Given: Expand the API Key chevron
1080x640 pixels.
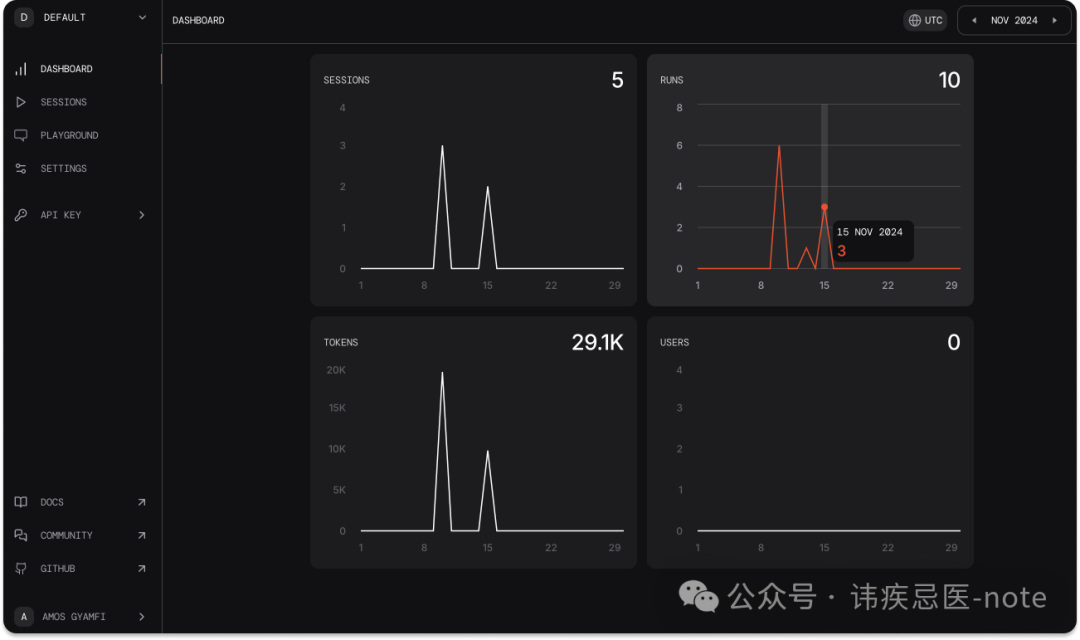Looking at the screenshot, I should click(x=142, y=215).
